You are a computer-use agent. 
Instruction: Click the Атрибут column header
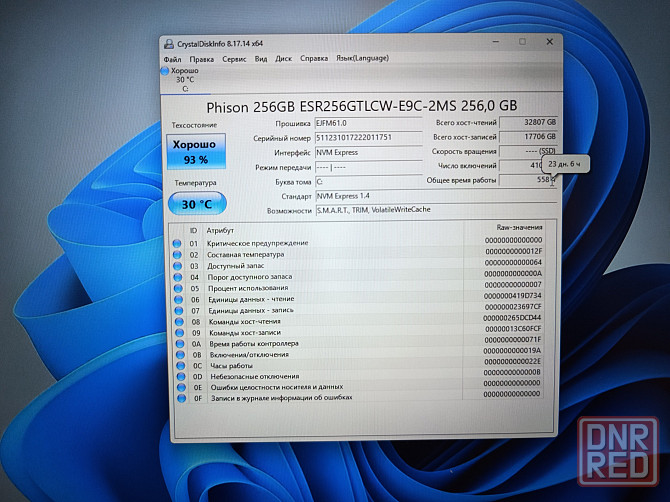pyautogui.click(x=220, y=231)
